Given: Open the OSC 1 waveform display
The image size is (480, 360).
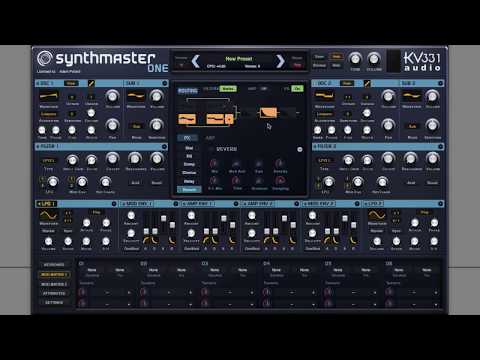Looking at the screenshot, I should pos(49,96).
